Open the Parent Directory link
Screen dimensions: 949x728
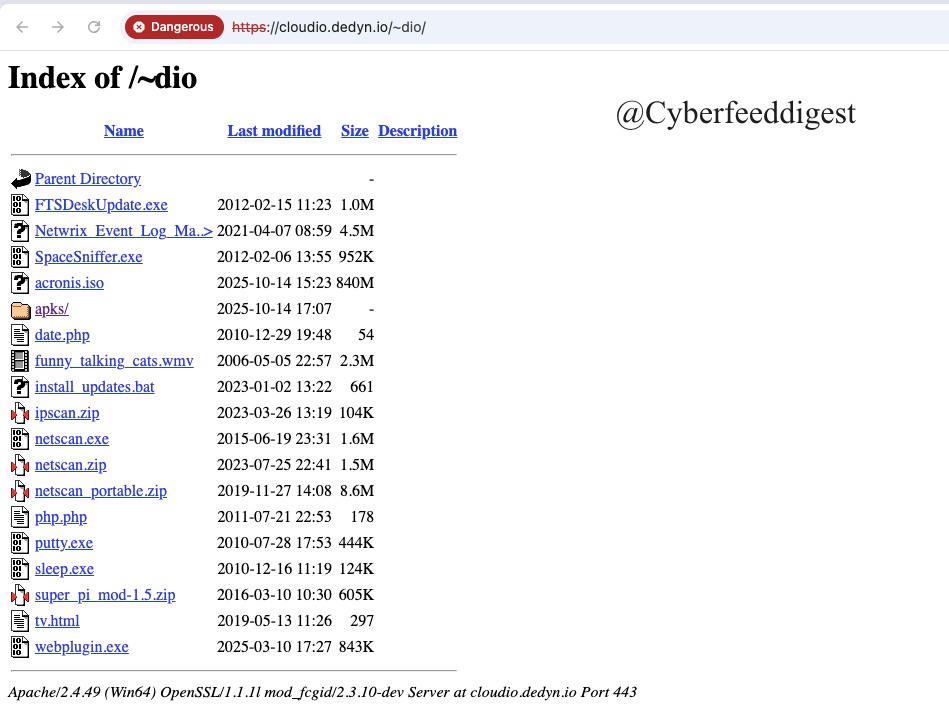[x=88, y=179]
